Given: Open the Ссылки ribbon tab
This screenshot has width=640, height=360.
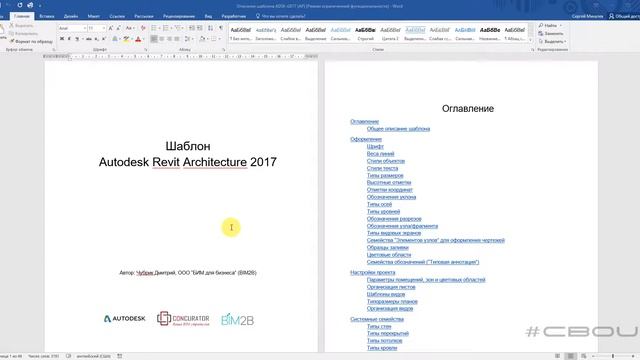Looking at the screenshot, I should point(117,16).
